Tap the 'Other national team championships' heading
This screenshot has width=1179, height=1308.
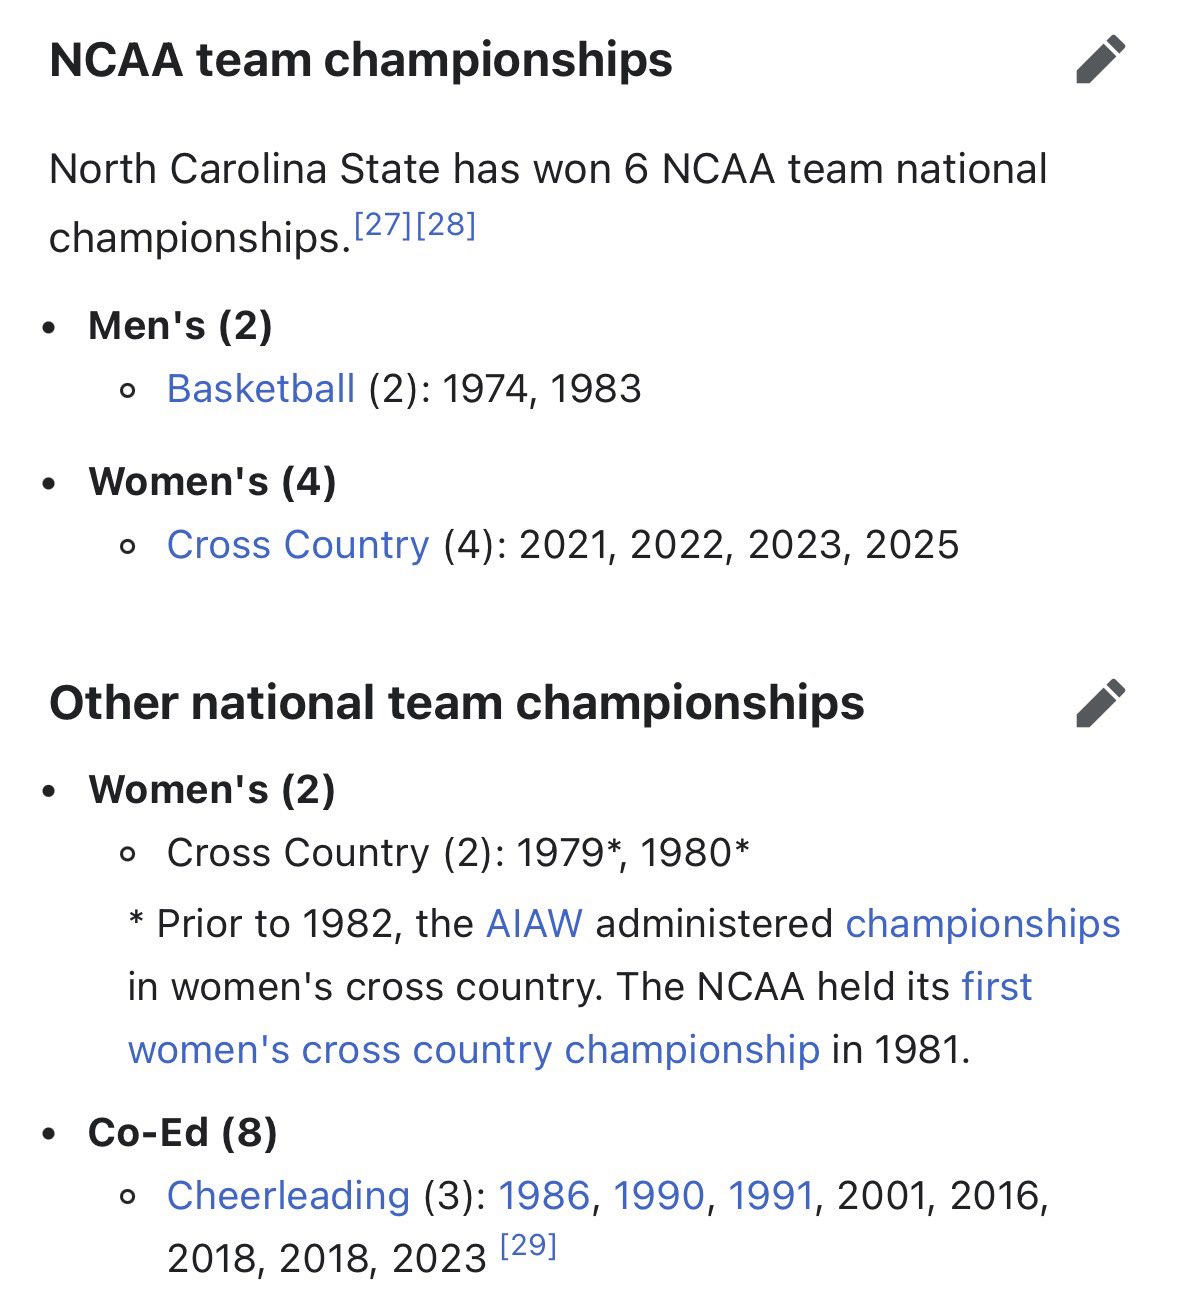coord(457,703)
